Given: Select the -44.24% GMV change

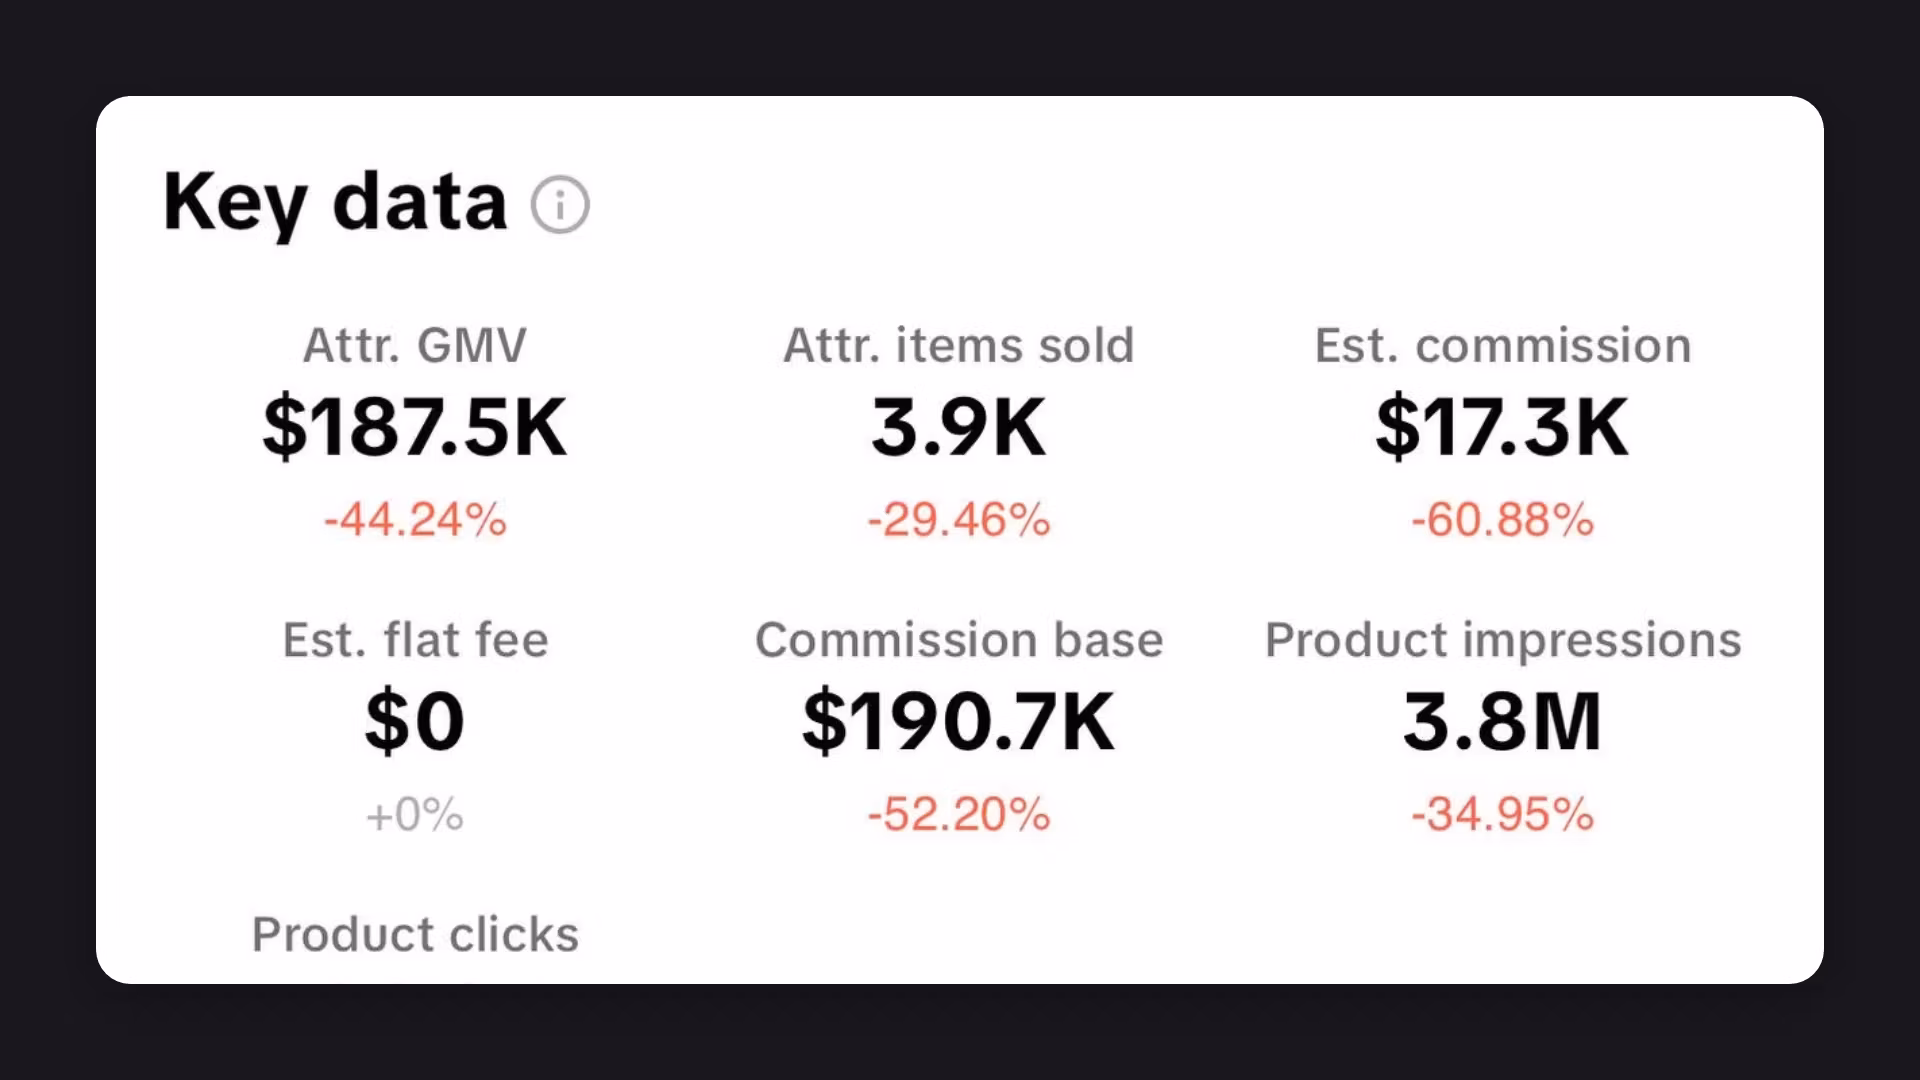Looking at the screenshot, I should coord(415,520).
